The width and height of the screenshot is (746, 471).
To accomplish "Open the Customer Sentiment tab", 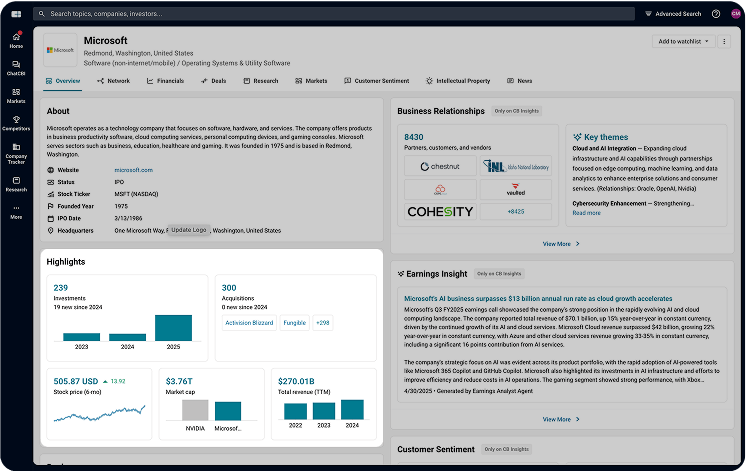I will pos(376,80).
